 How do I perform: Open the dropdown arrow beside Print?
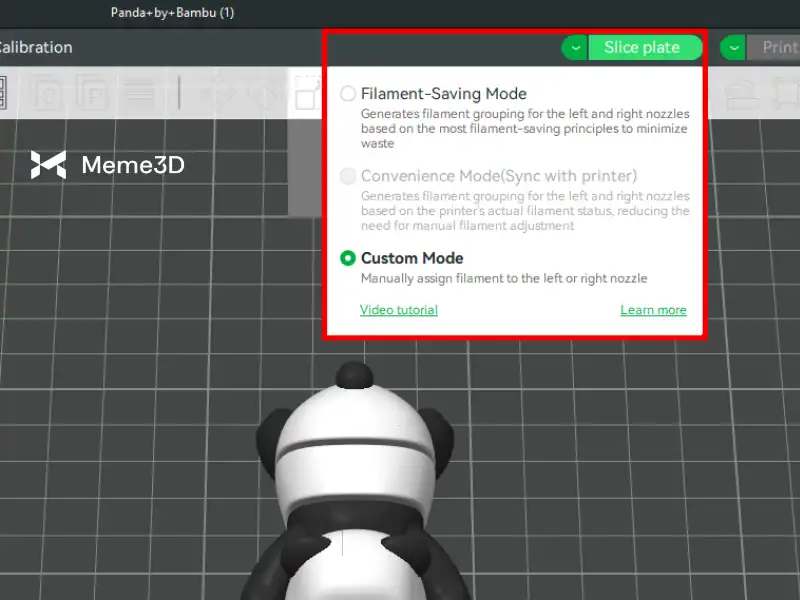(x=733, y=47)
